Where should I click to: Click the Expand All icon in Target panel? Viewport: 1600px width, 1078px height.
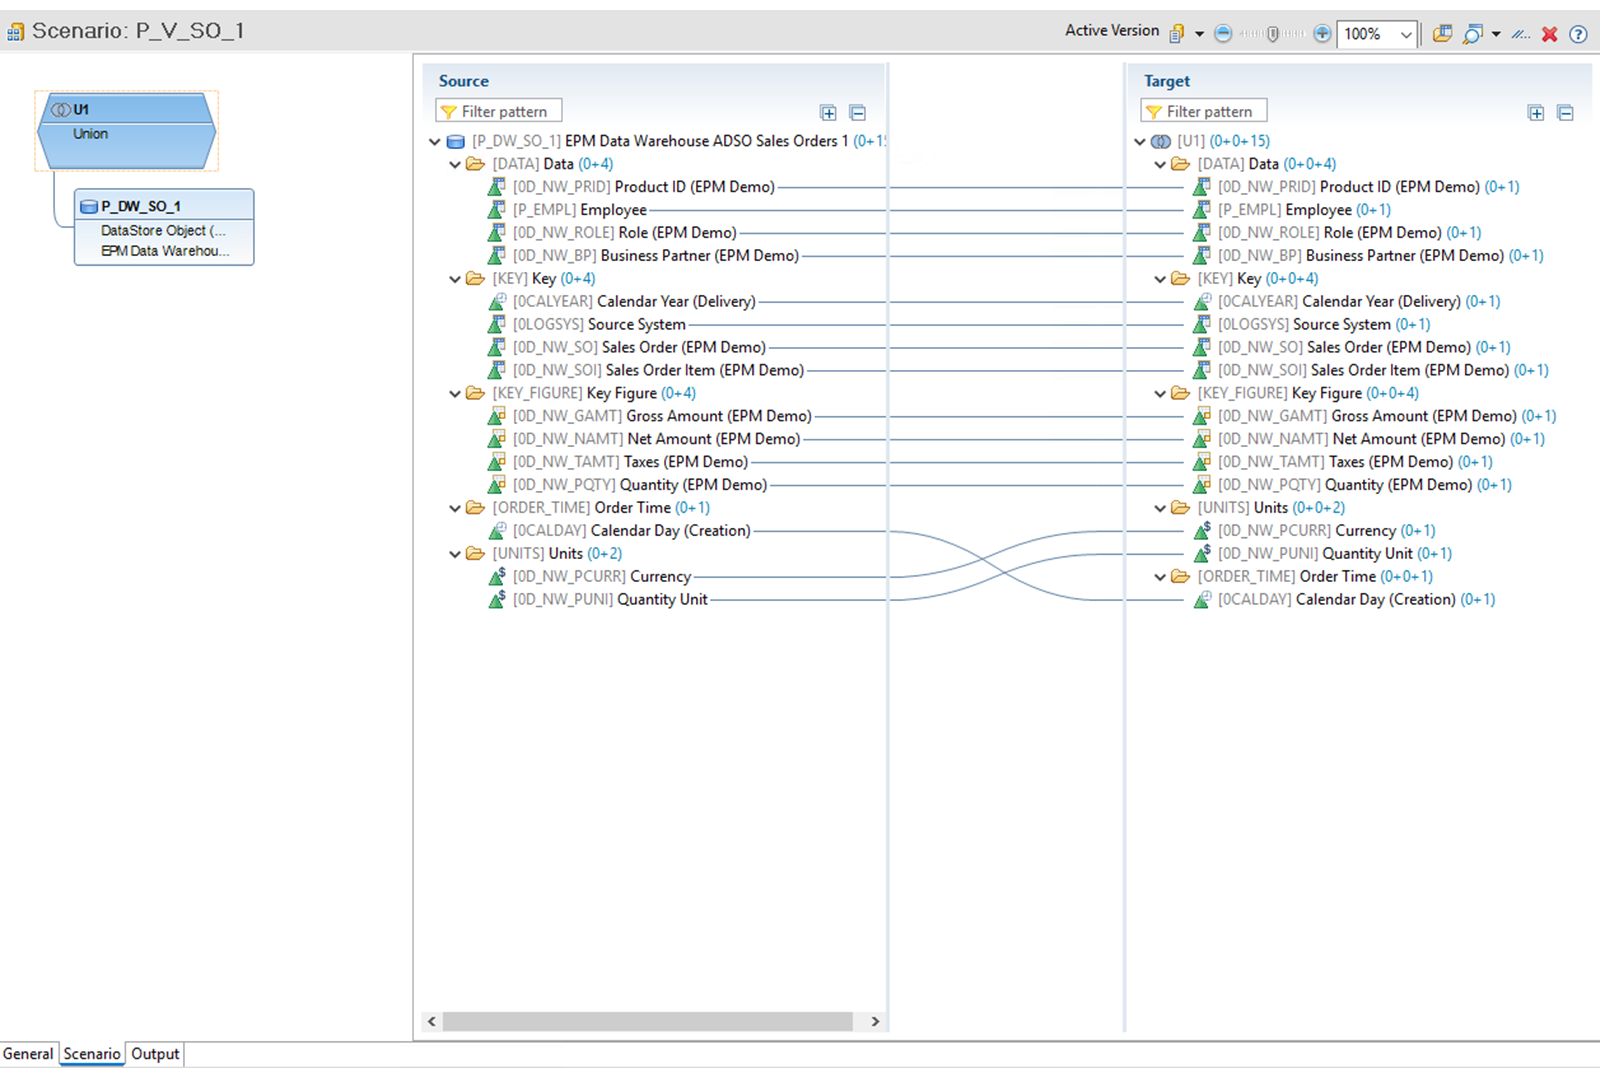1536,113
